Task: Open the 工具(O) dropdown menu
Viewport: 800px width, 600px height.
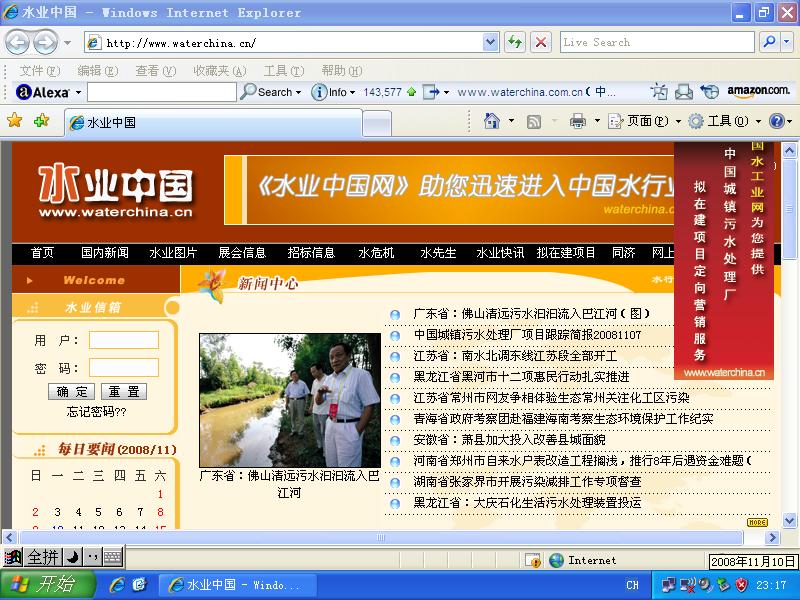Action: [x=725, y=121]
